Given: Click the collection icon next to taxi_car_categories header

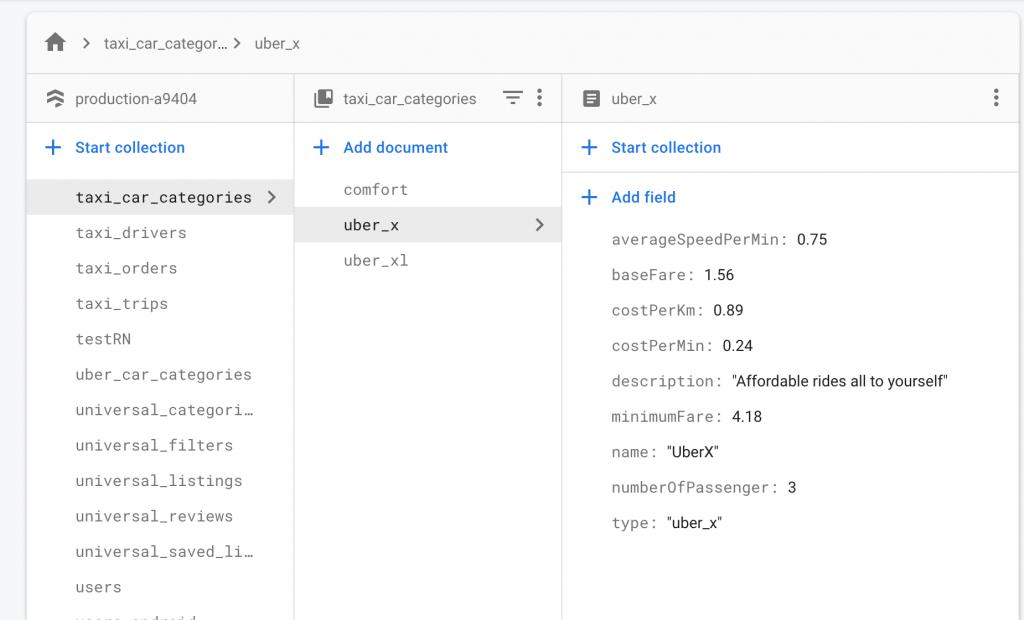Looking at the screenshot, I should (x=323, y=98).
